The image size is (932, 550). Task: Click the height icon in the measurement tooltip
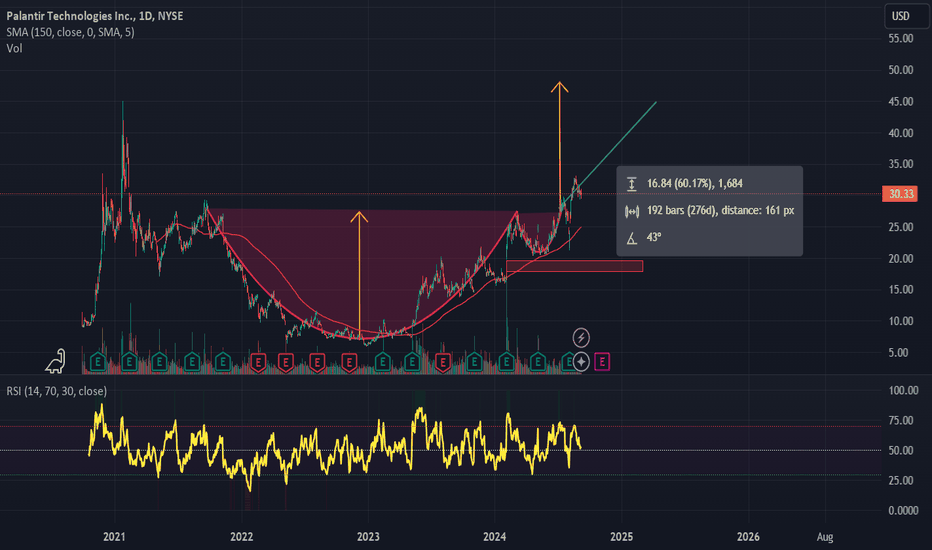pos(632,184)
